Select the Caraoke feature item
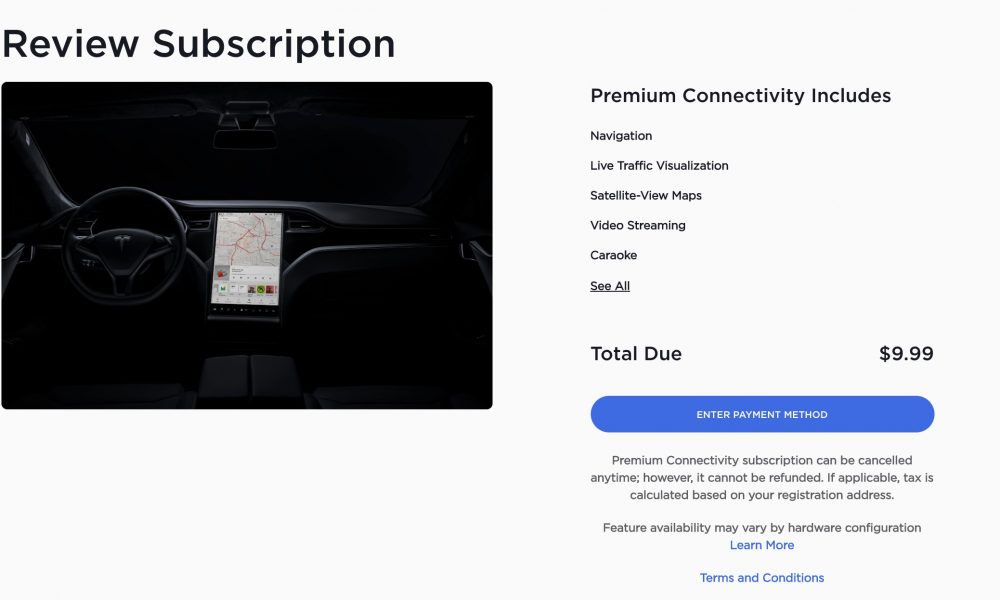 click(x=614, y=255)
